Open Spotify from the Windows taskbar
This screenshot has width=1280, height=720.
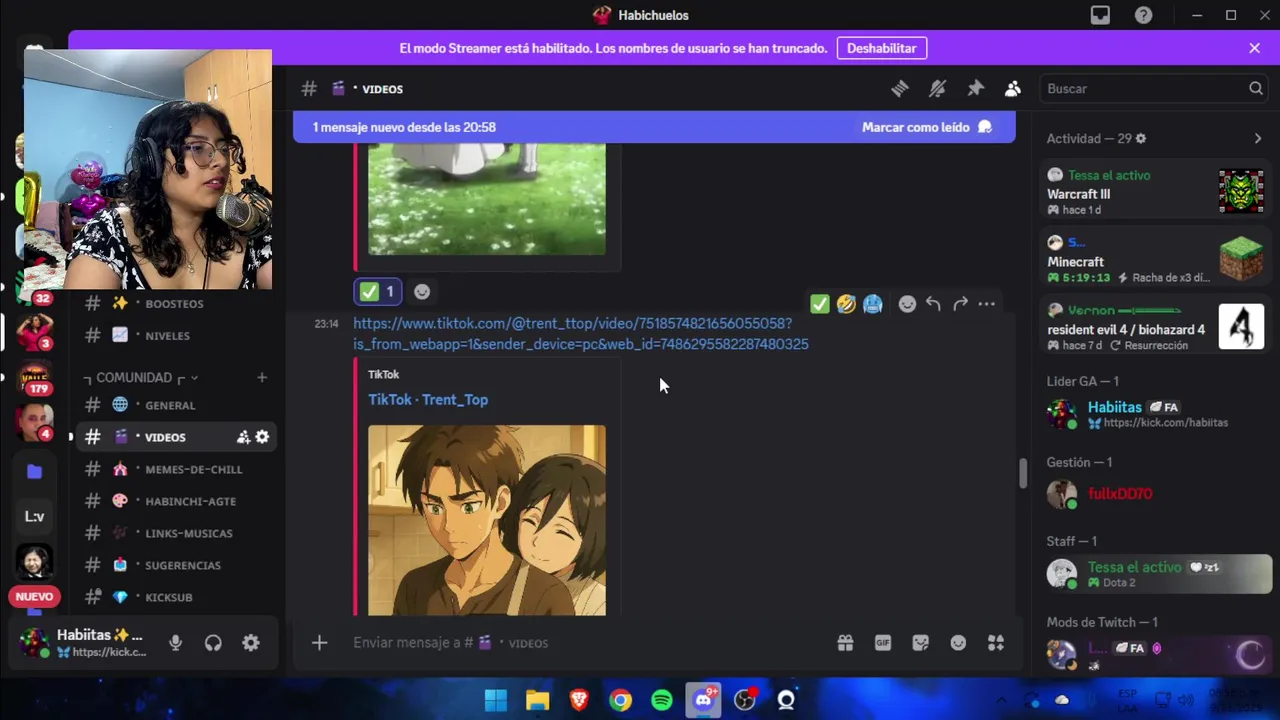662,700
